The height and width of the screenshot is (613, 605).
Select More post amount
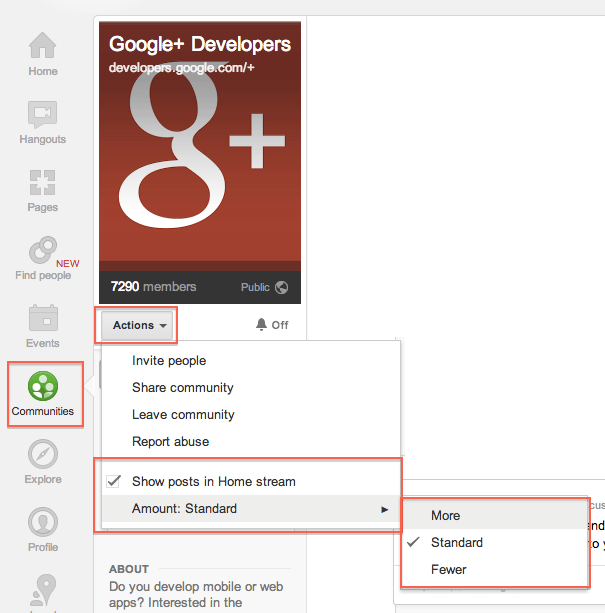[495, 515]
